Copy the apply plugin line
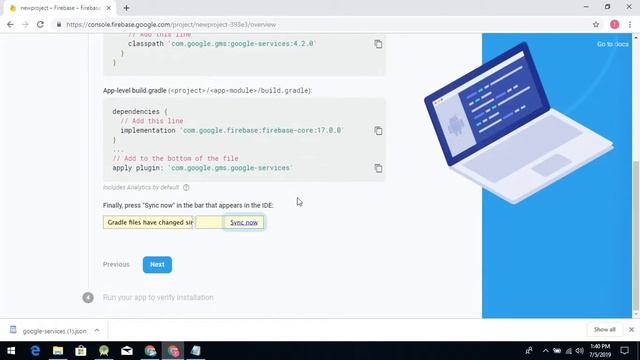Viewport: 640px width, 360px height. tap(378, 168)
